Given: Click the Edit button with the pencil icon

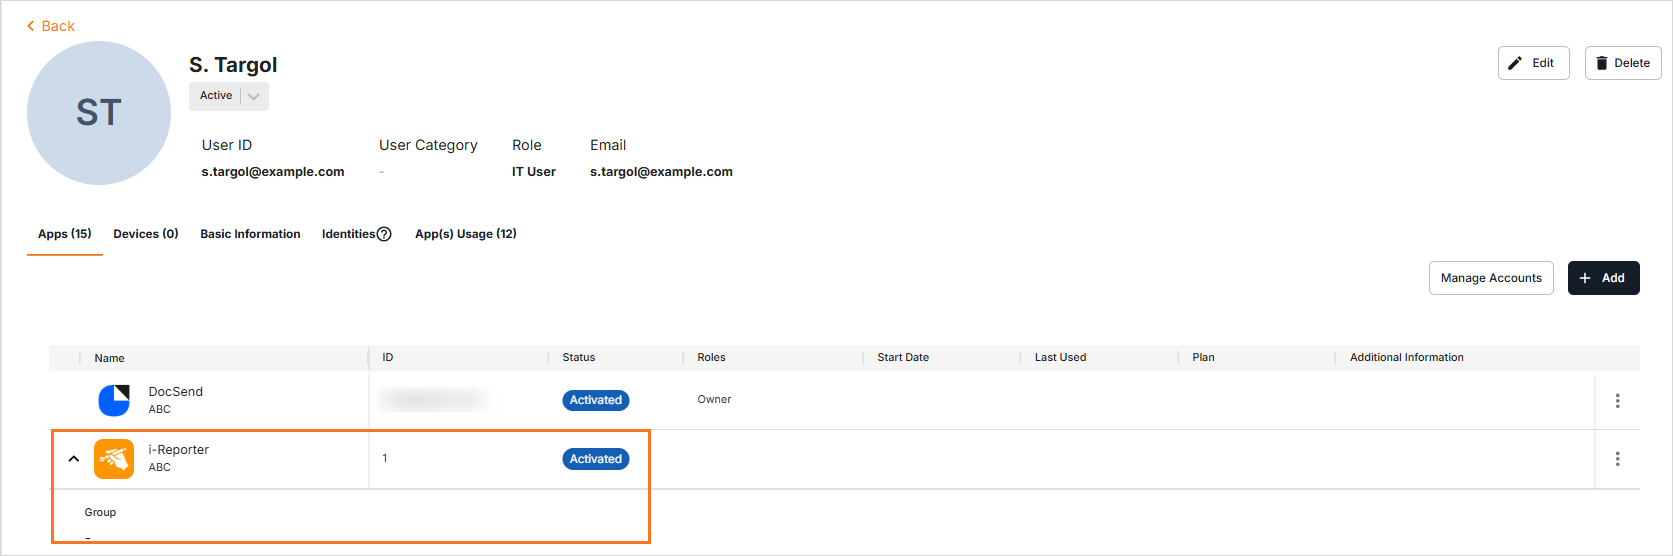Looking at the screenshot, I should [1533, 63].
